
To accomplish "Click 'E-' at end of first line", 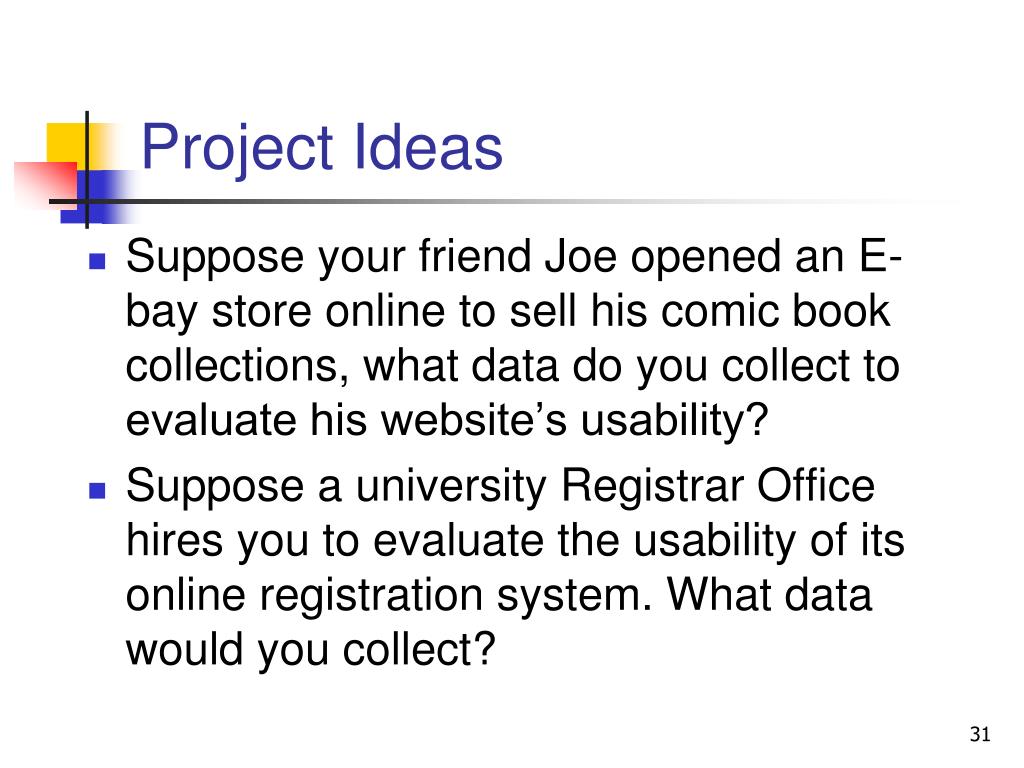I will (880, 256).
